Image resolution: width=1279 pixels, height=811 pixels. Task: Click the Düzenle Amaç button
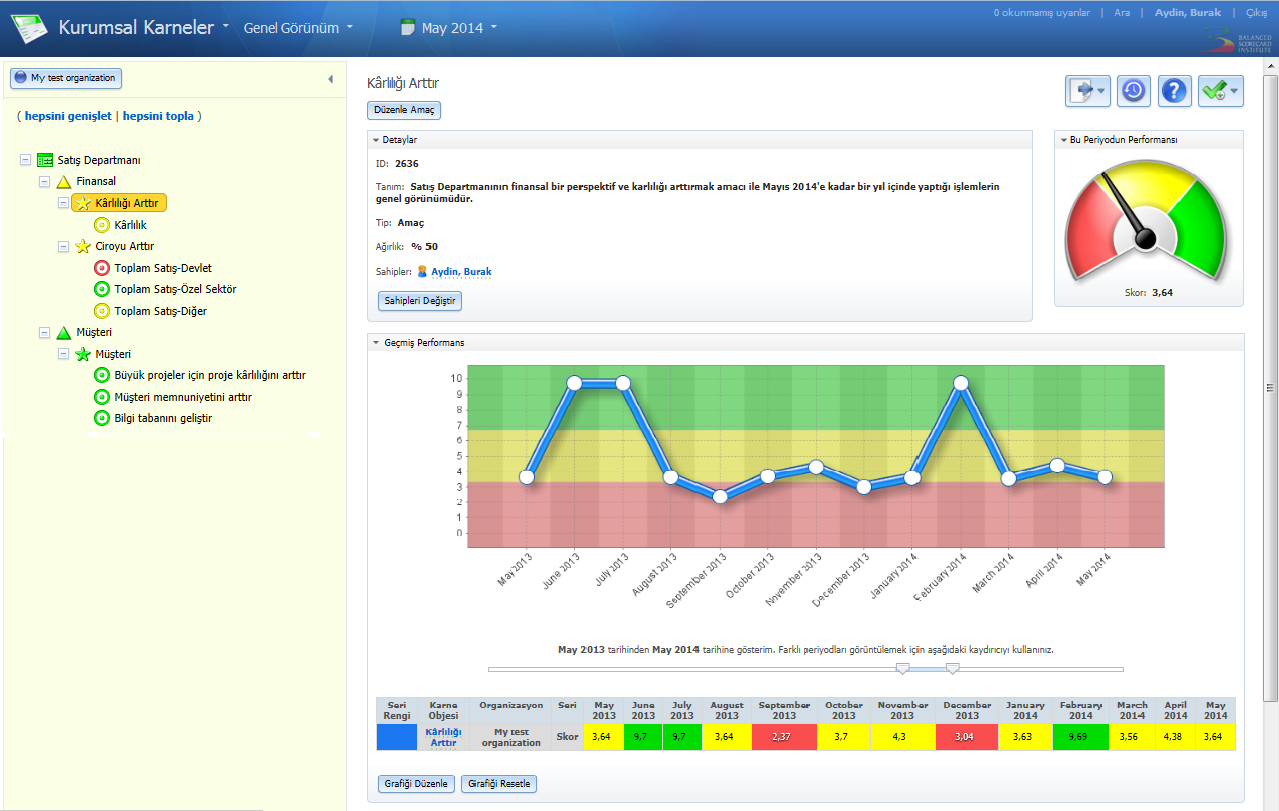point(404,111)
